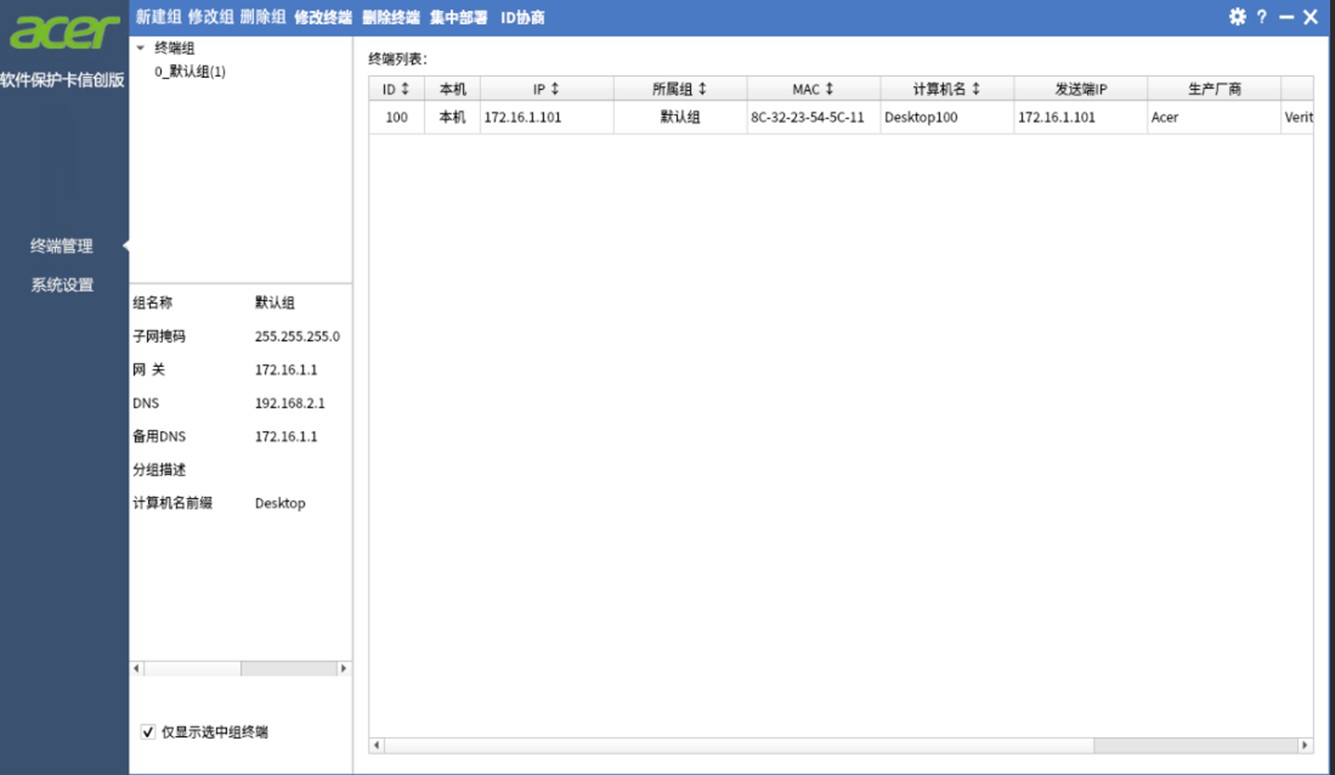Sort terminal list by ID column
The height and width of the screenshot is (775, 1335).
click(x=396, y=89)
